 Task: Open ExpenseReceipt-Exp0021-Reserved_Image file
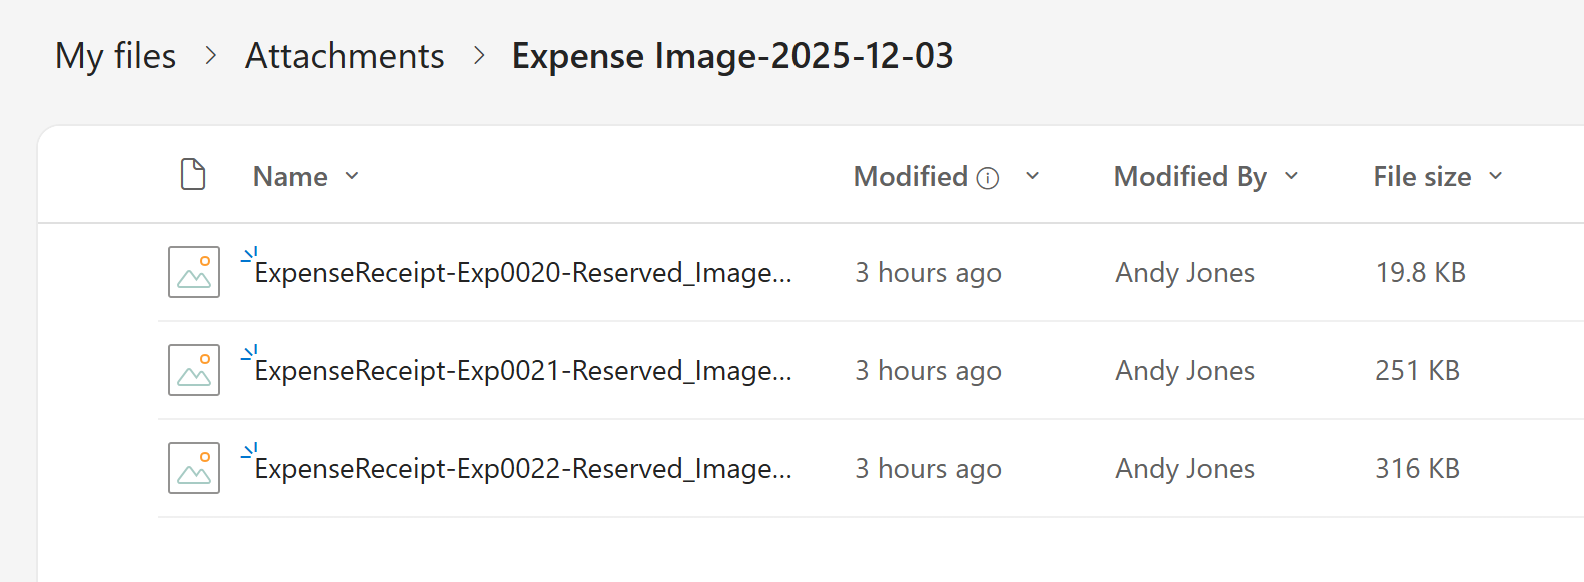tap(522, 371)
